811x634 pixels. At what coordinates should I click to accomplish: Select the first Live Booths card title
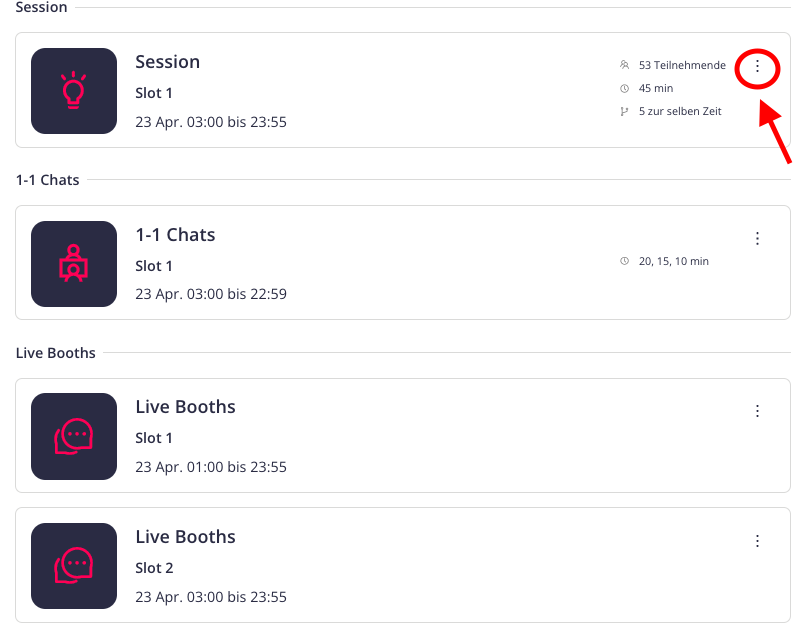(x=185, y=407)
